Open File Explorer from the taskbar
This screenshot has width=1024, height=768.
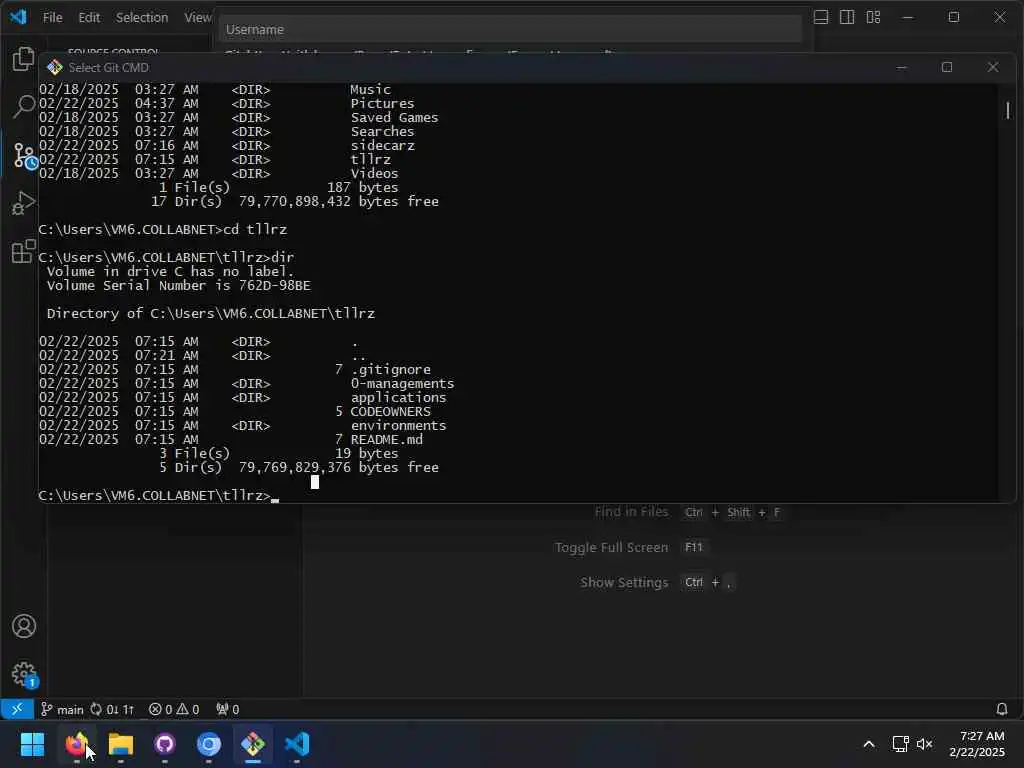pyautogui.click(x=121, y=744)
